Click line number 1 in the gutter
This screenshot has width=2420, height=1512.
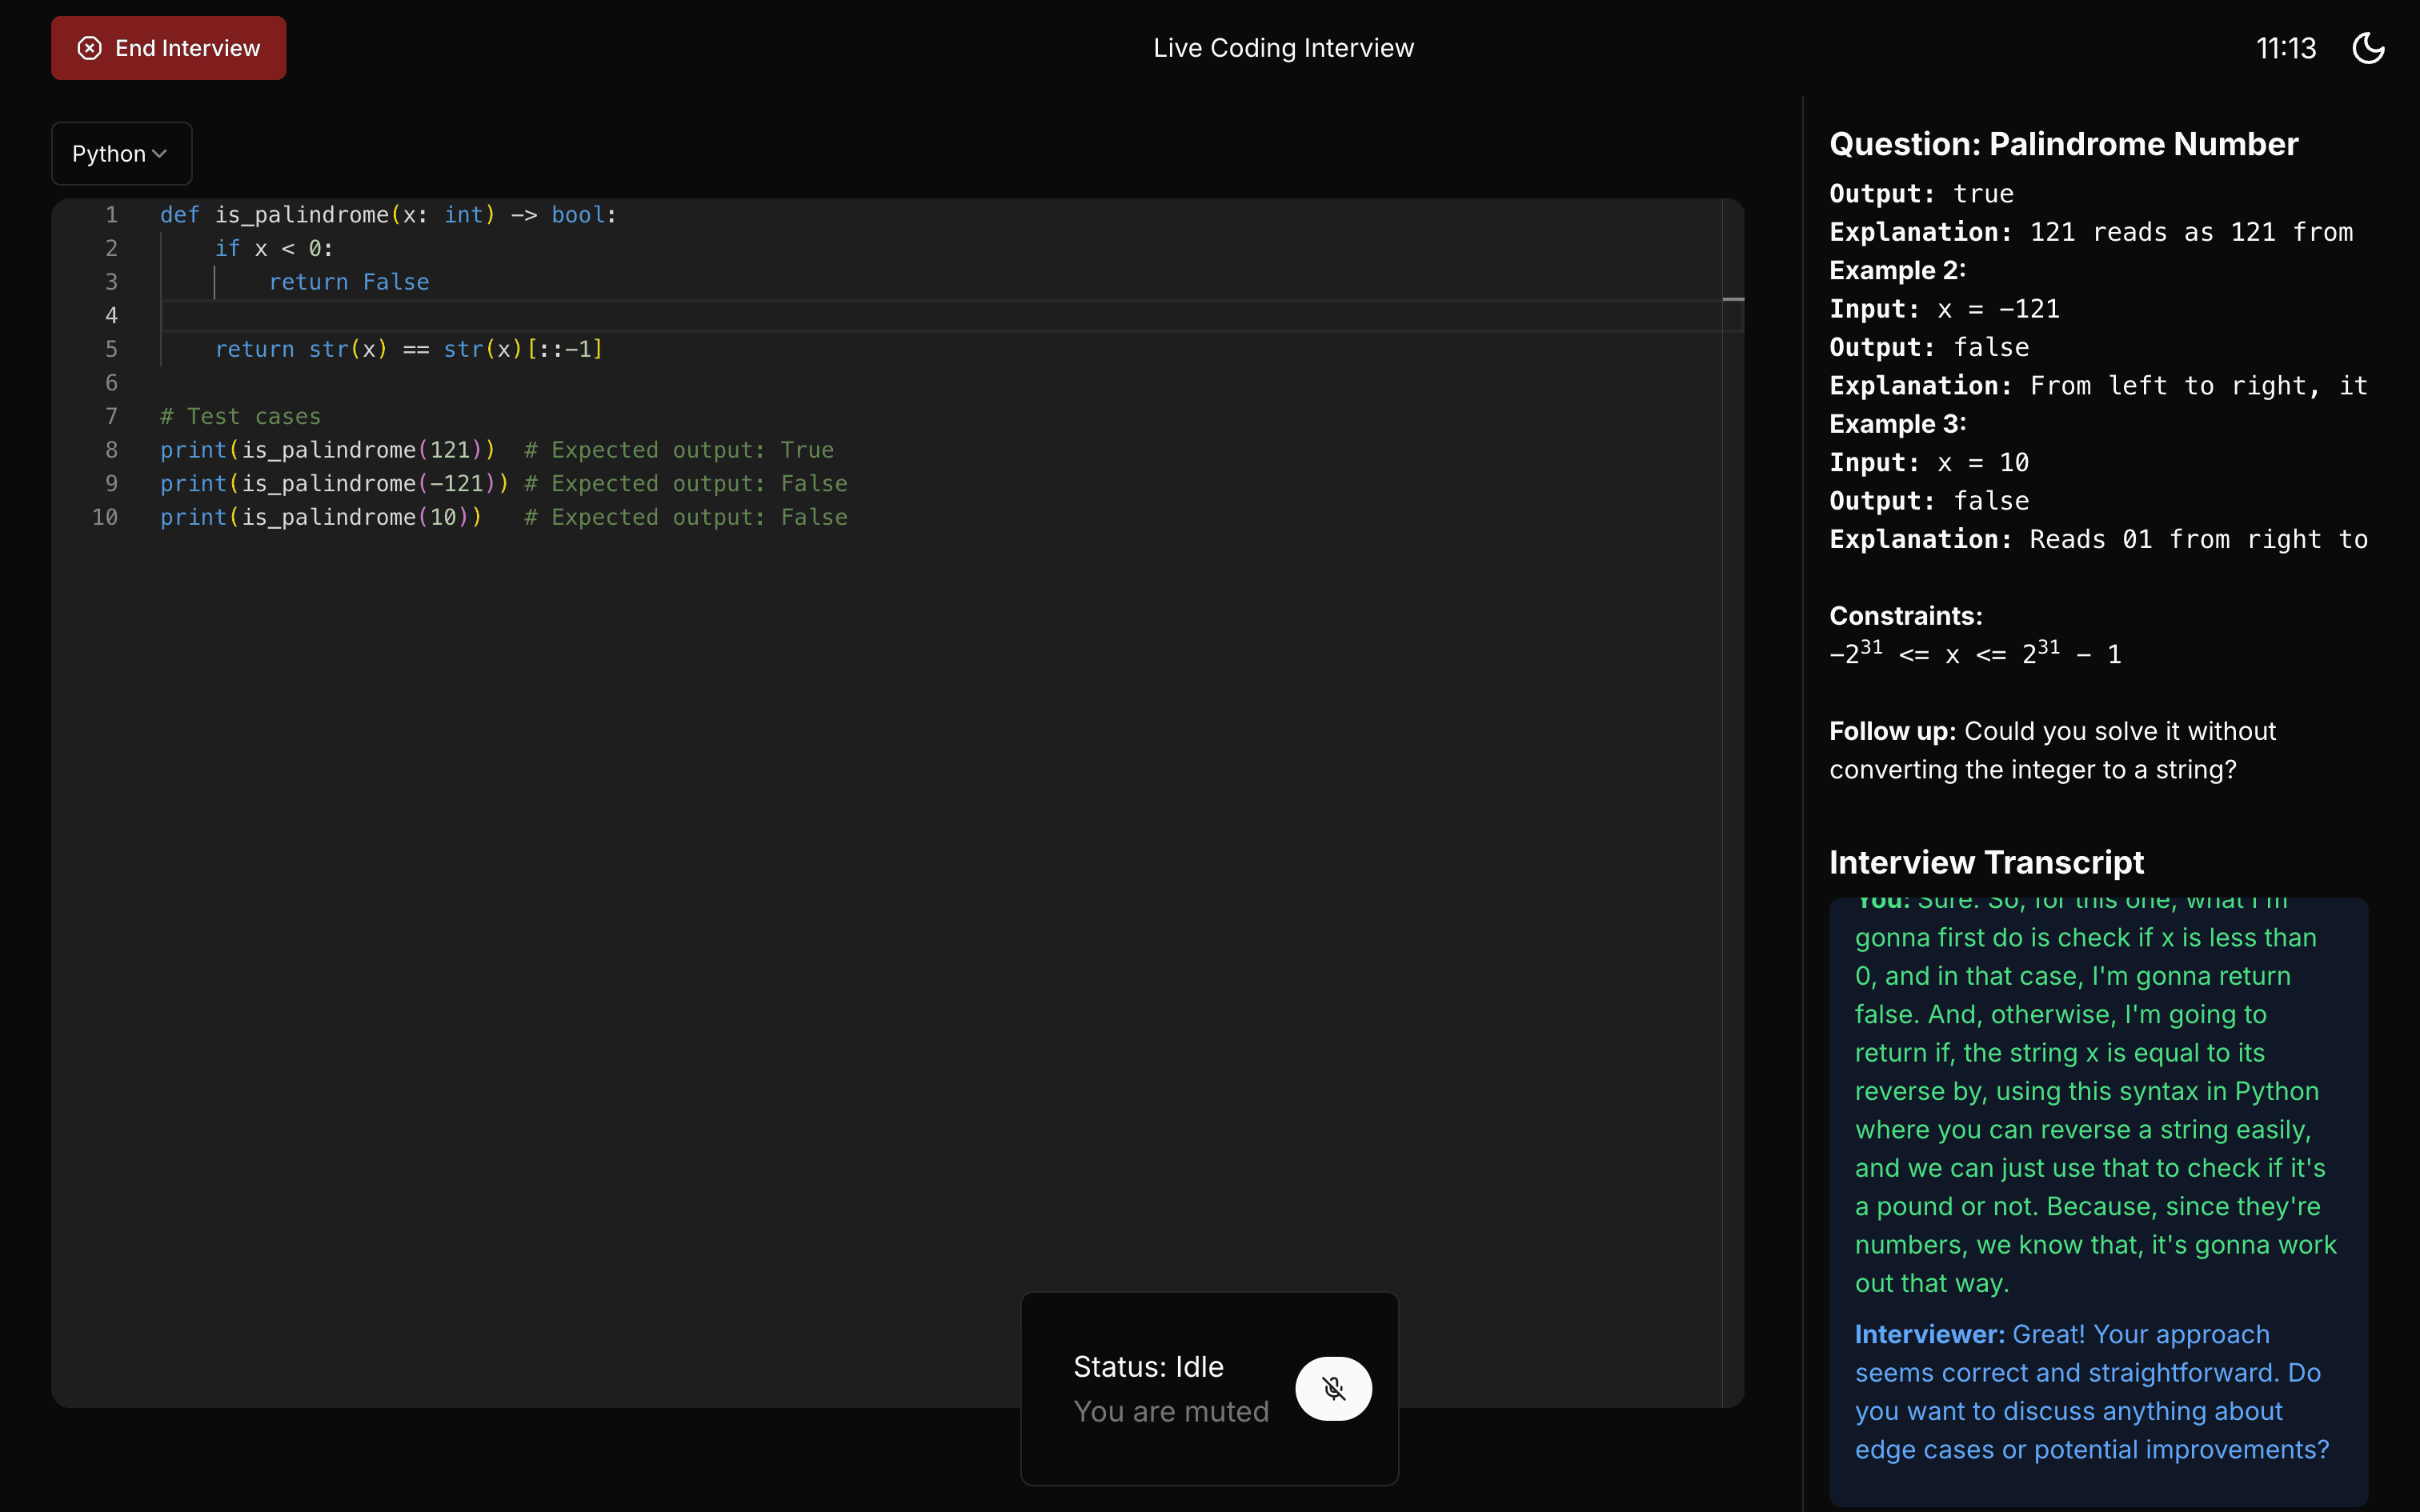point(111,215)
